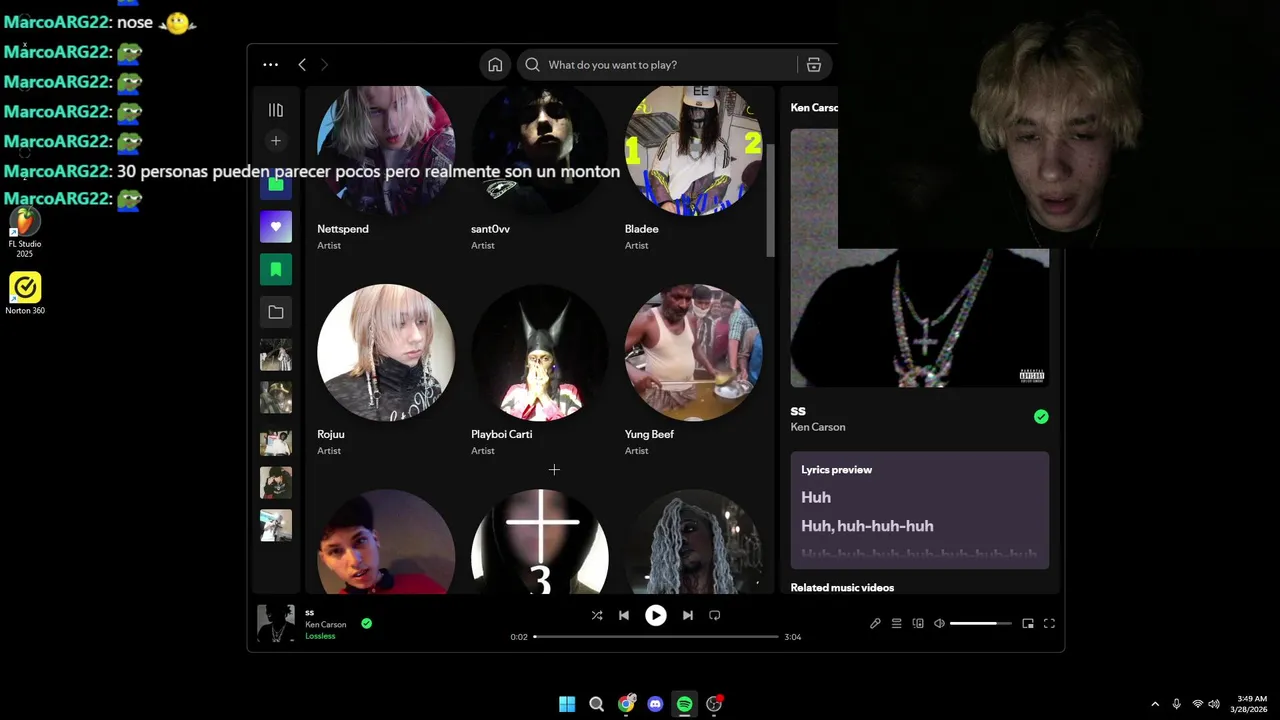
Task: Enter full screen mode
Action: [1049, 623]
